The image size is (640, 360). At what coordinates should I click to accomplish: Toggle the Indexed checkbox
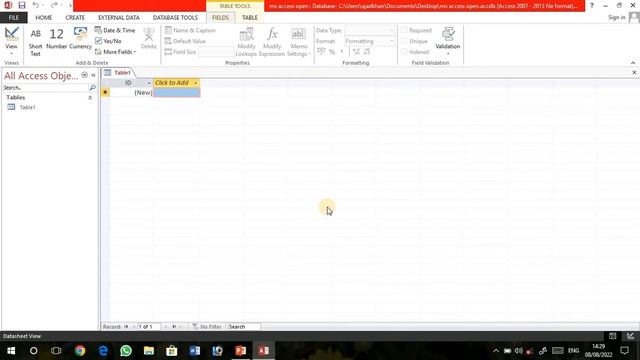404,52
